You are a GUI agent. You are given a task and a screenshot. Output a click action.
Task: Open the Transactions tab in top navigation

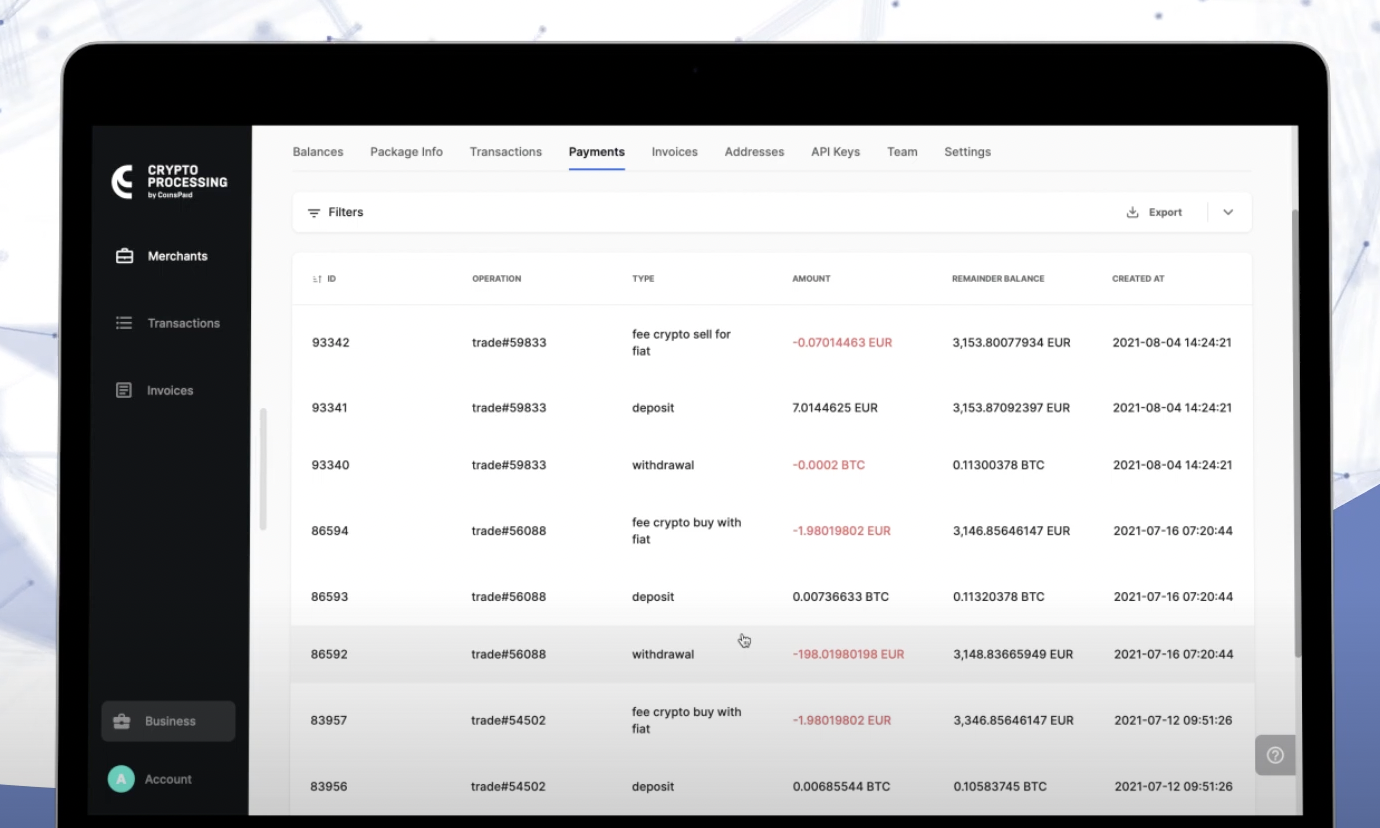(x=506, y=152)
